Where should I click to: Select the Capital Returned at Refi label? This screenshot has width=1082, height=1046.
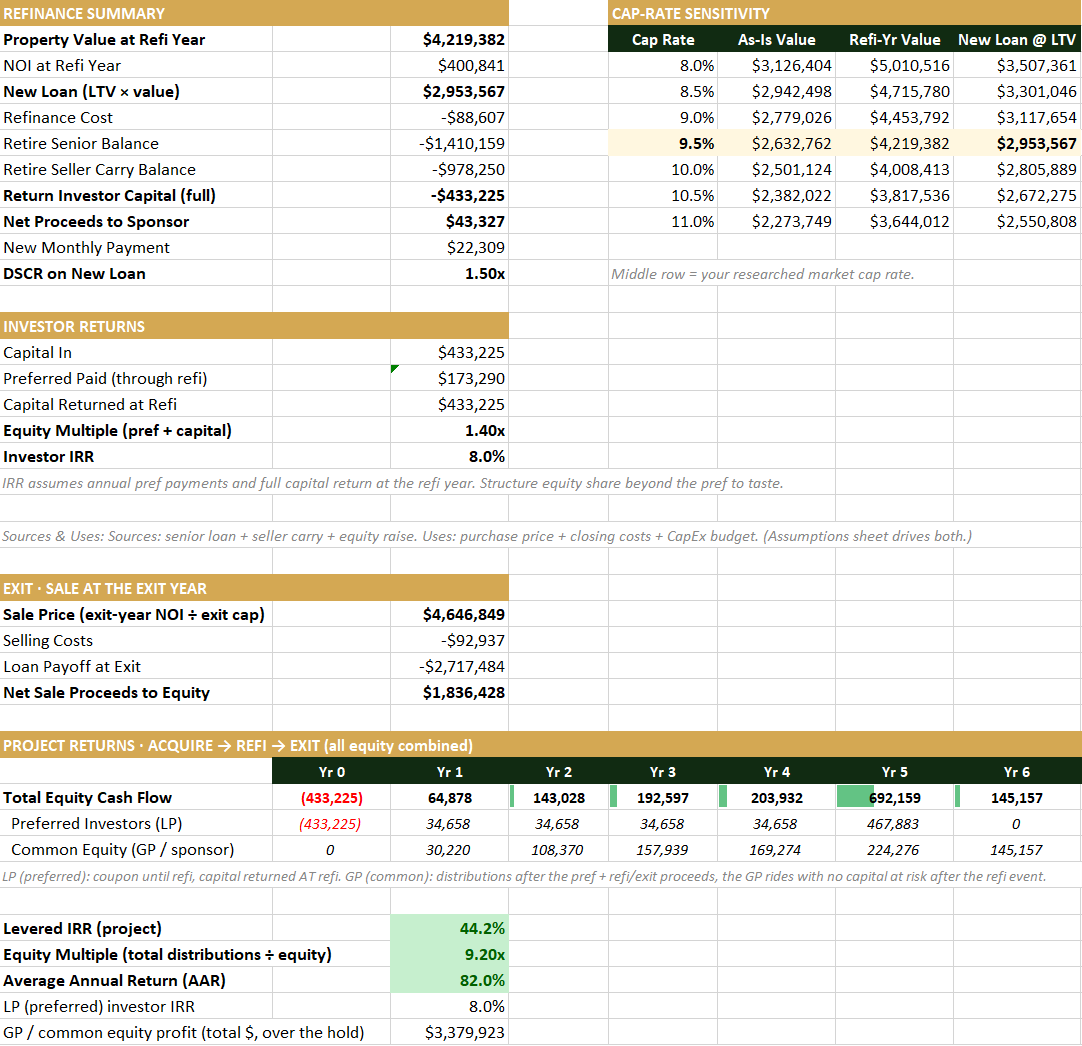point(90,405)
